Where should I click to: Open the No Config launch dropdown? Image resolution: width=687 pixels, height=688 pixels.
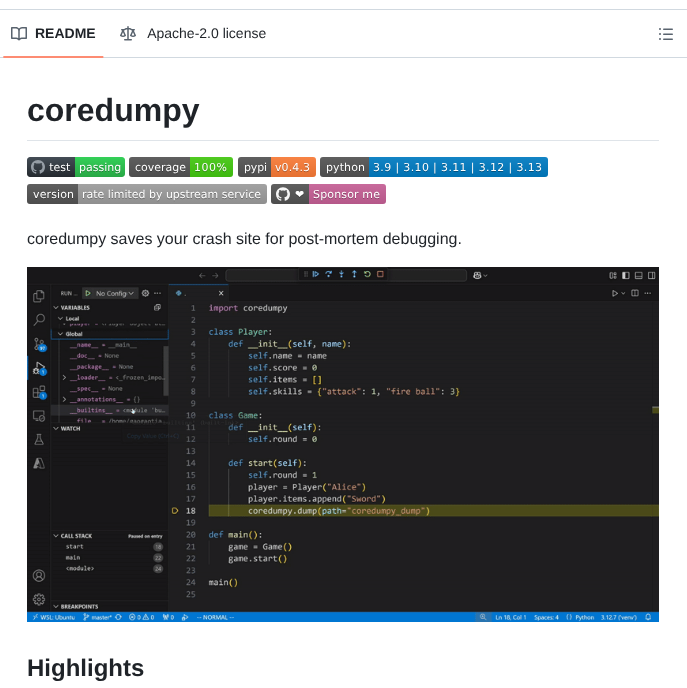(x=115, y=293)
